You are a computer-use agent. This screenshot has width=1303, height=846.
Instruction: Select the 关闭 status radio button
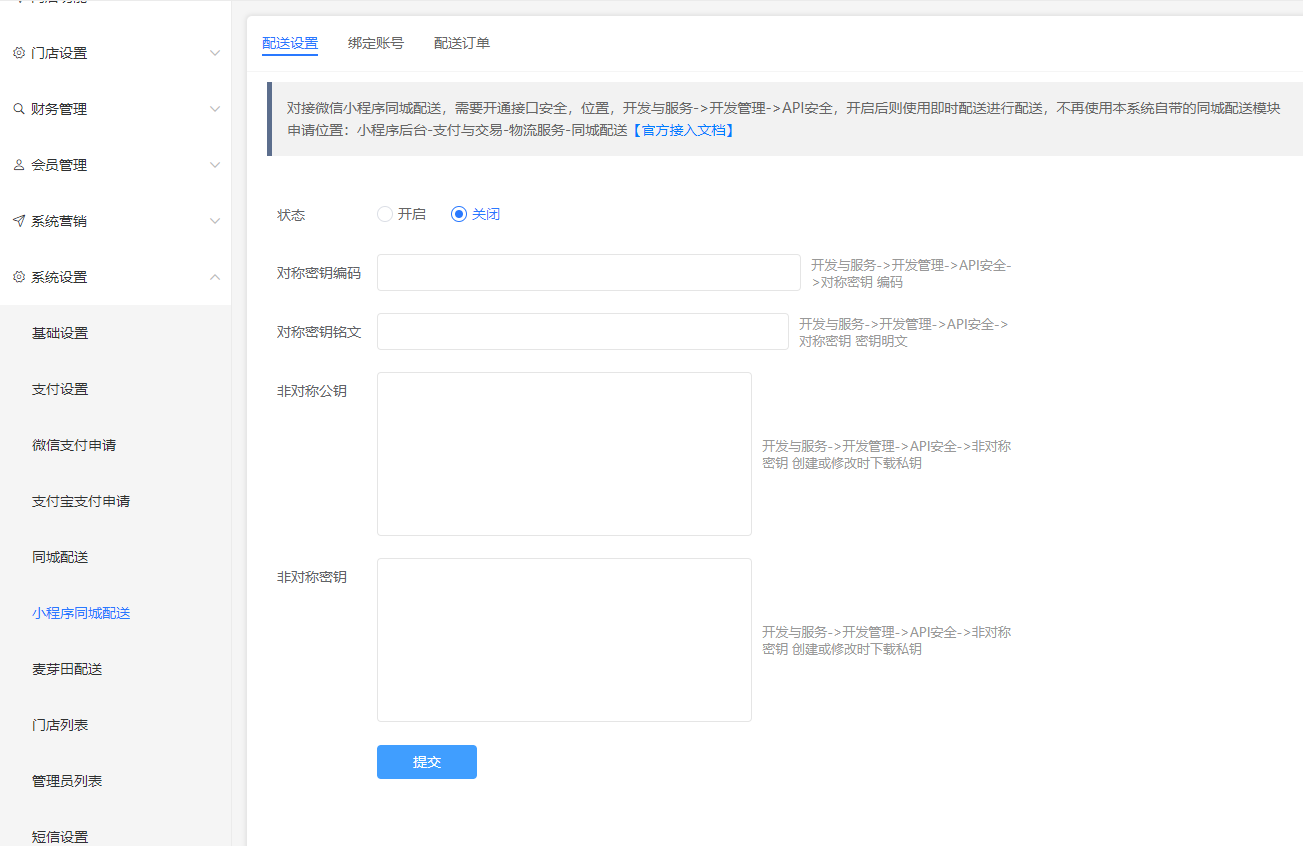[x=459, y=214]
